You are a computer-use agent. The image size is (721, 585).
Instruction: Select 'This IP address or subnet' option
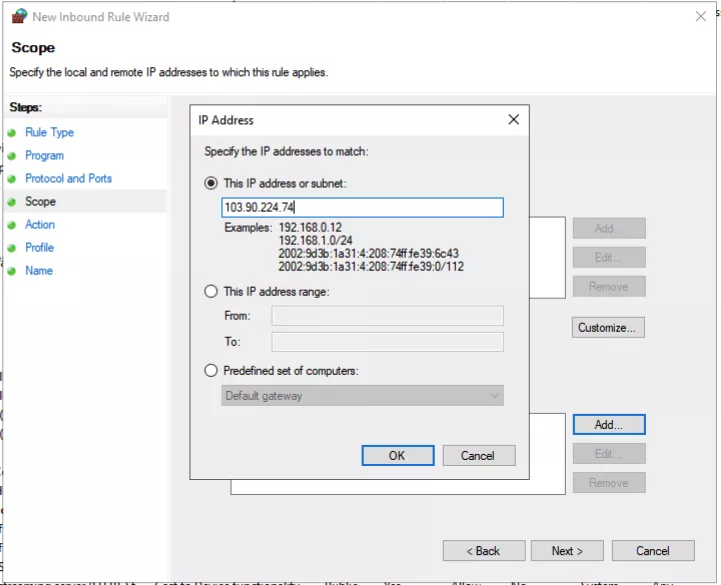pyautogui.click(x=211, y=184)
